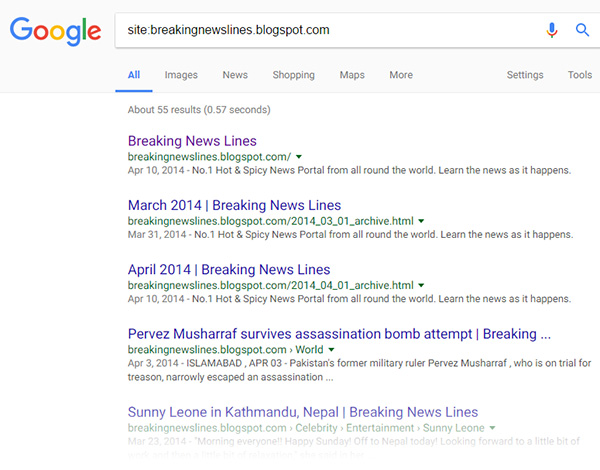Click the Google logo
The width and height of the screenshot is (600, 470).
point(55,31)
